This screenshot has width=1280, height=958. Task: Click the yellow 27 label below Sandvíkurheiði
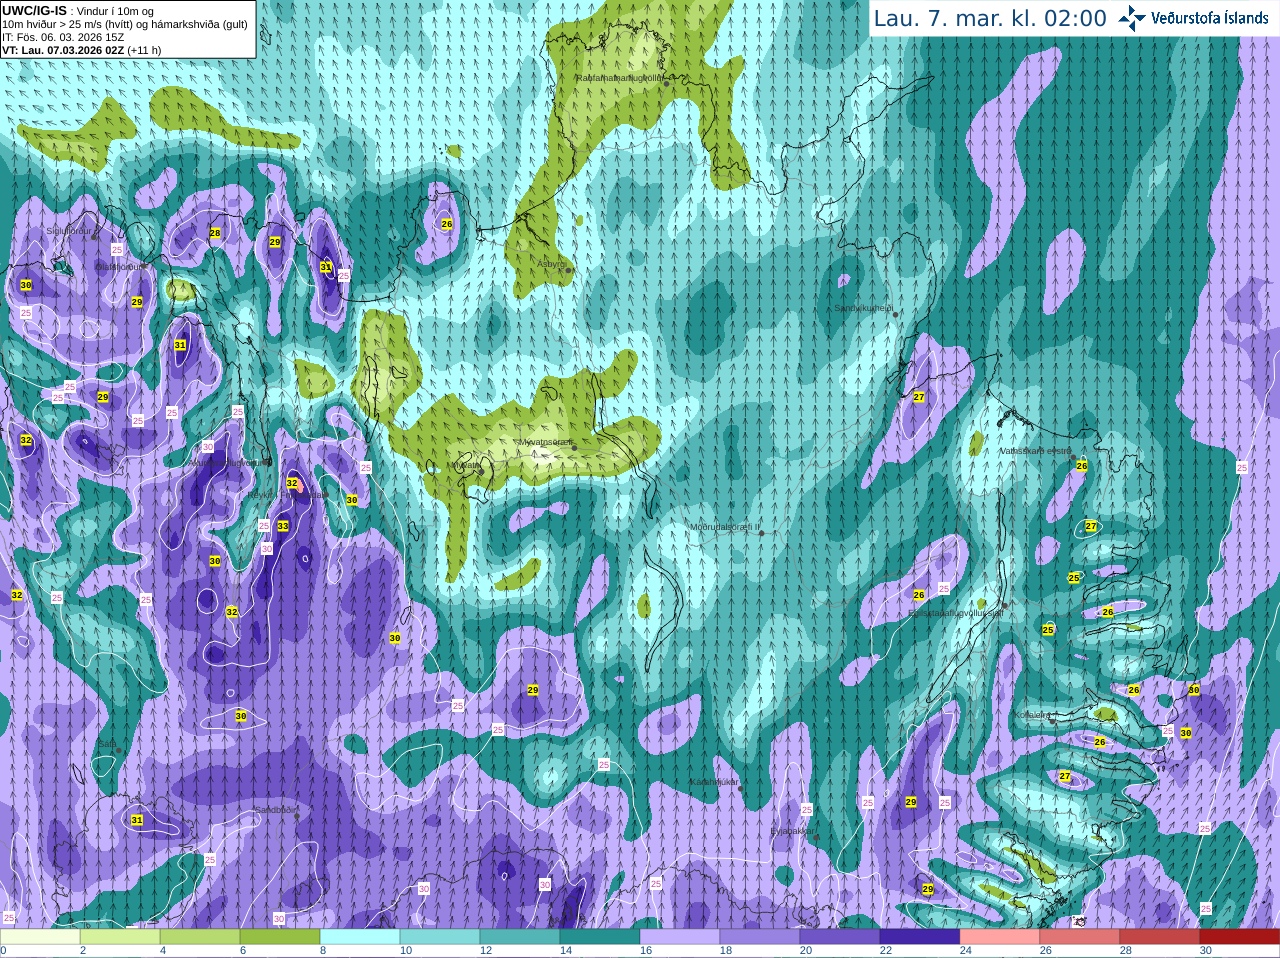[x=919, y=397]
